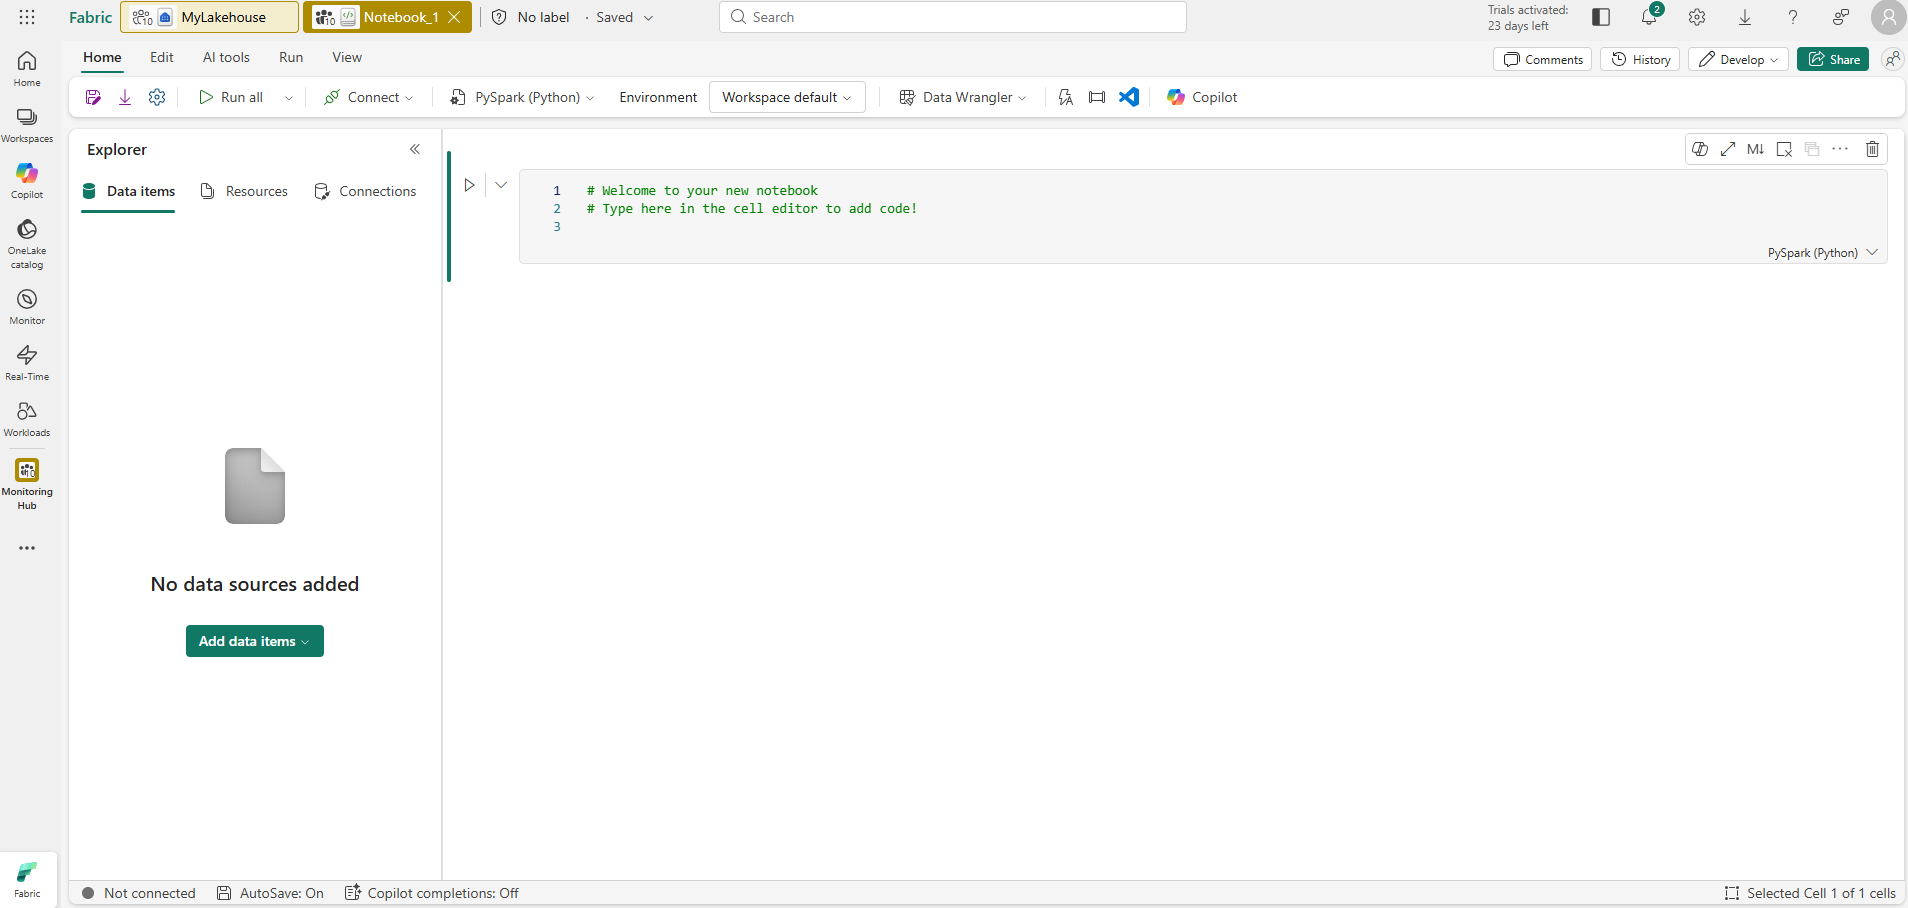1908x908 pixels.
Task: Open the Monitor page
Action: click(27, 307)
